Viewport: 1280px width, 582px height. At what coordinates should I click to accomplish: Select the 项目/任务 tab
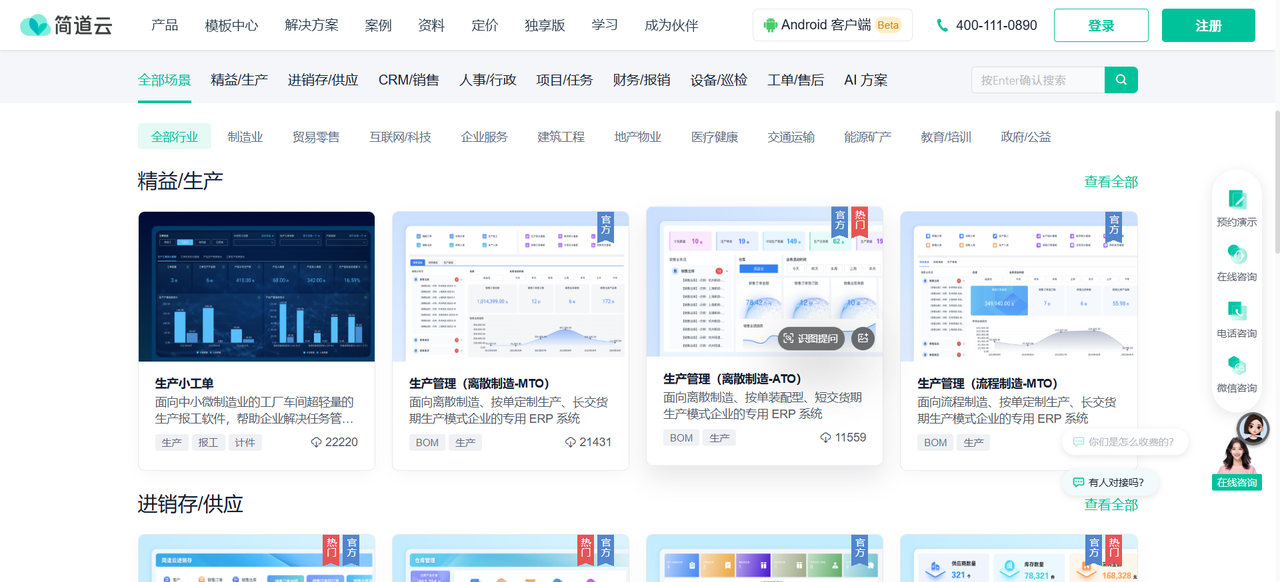[x=564, y=80]
